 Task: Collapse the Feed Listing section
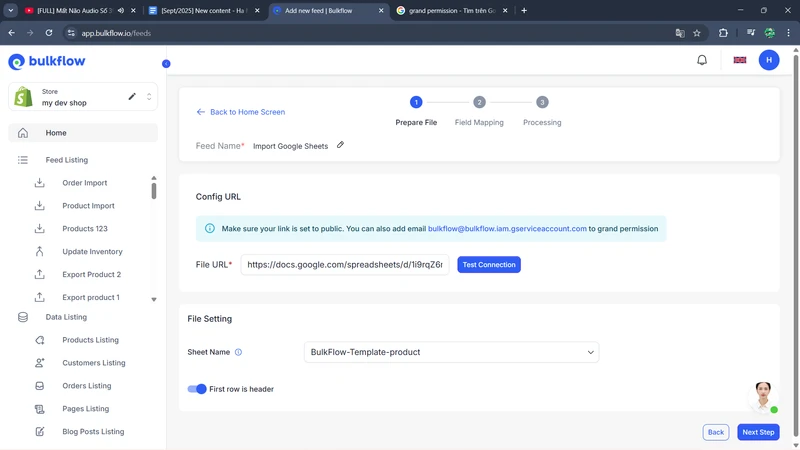[x=66, y=160]
